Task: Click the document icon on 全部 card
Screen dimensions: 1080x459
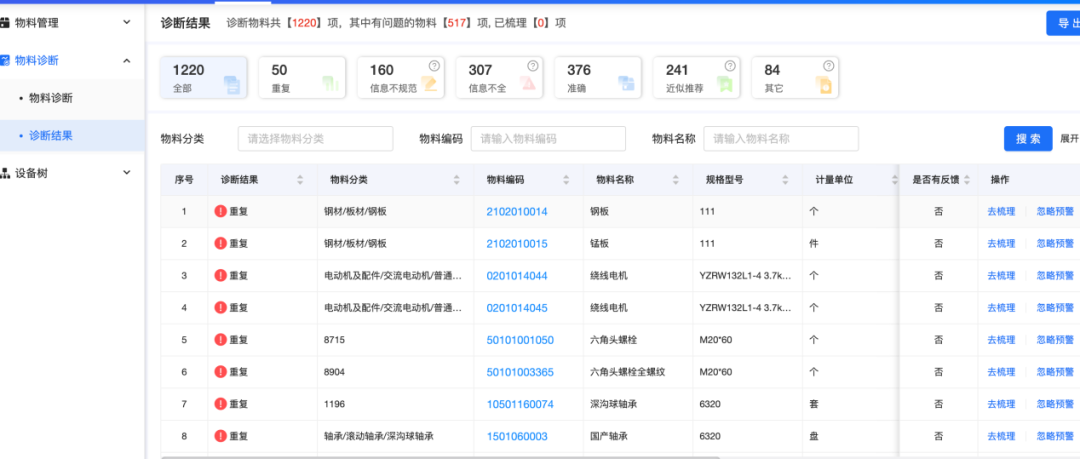Action: [x=232, y=85]
